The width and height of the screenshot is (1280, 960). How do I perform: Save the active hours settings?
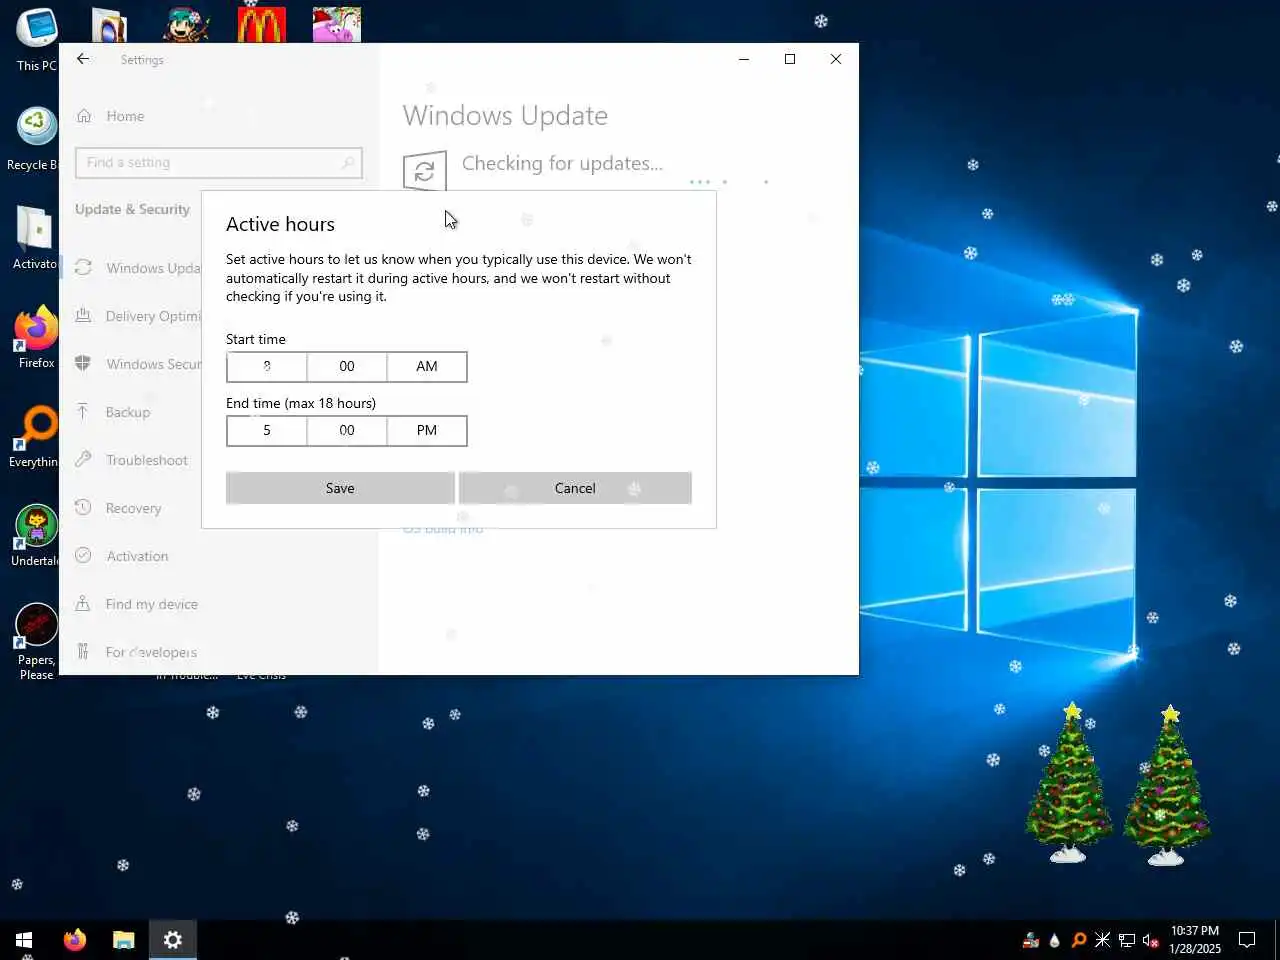340,488
